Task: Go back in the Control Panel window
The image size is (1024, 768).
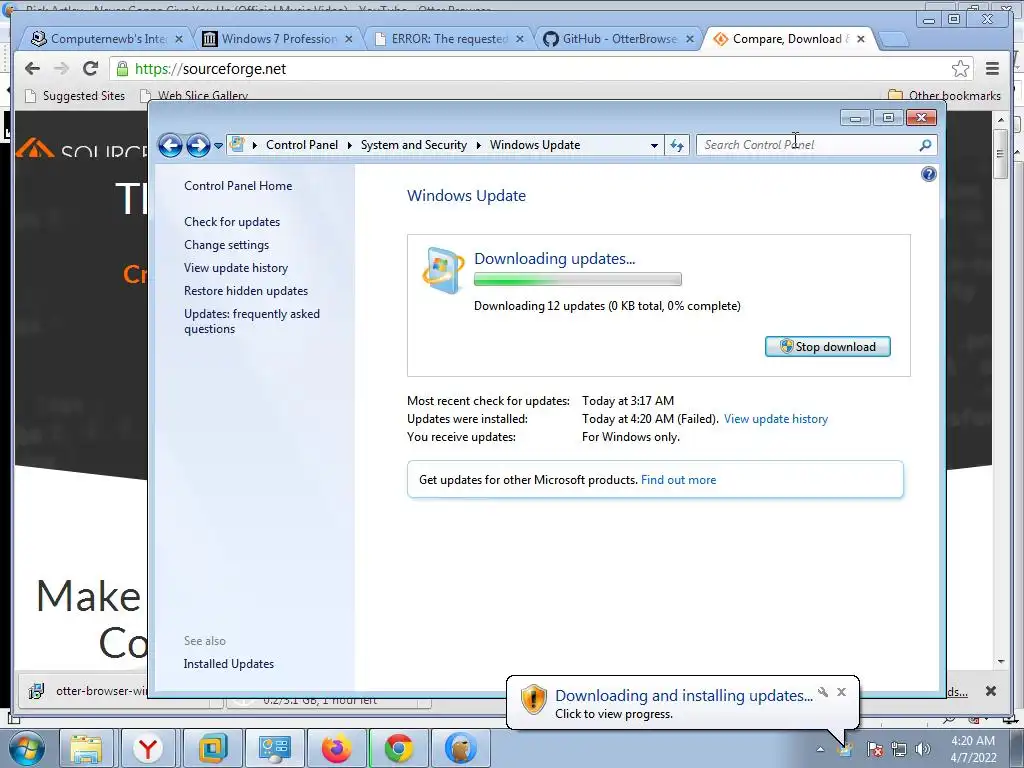Action: point(170,145)
